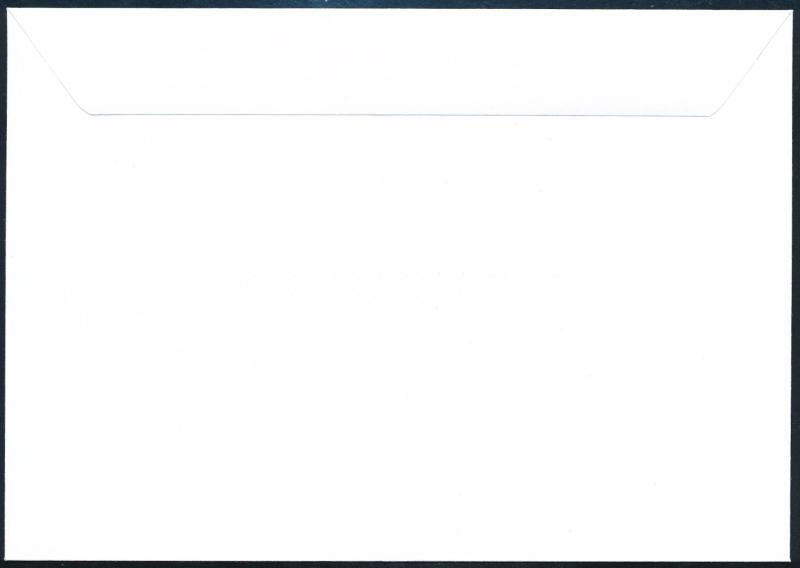Click the dark scanner border along the top

click(x=399, y=4)
